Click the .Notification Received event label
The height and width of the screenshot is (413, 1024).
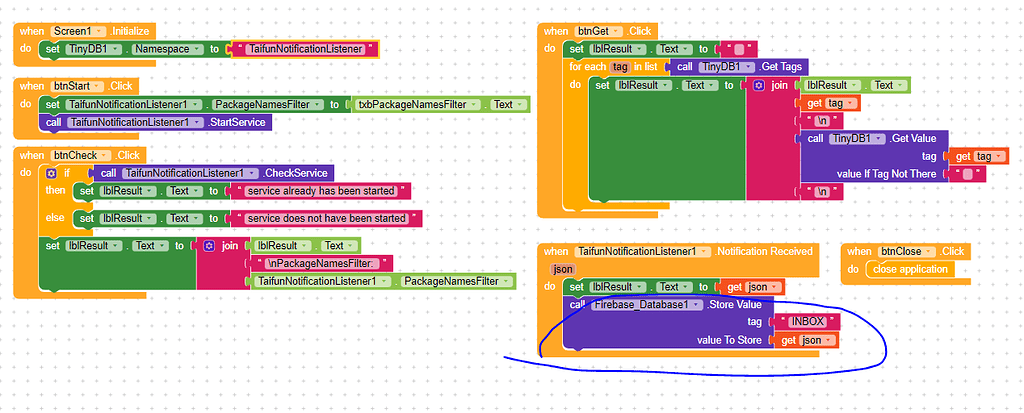tap(764, 252)
